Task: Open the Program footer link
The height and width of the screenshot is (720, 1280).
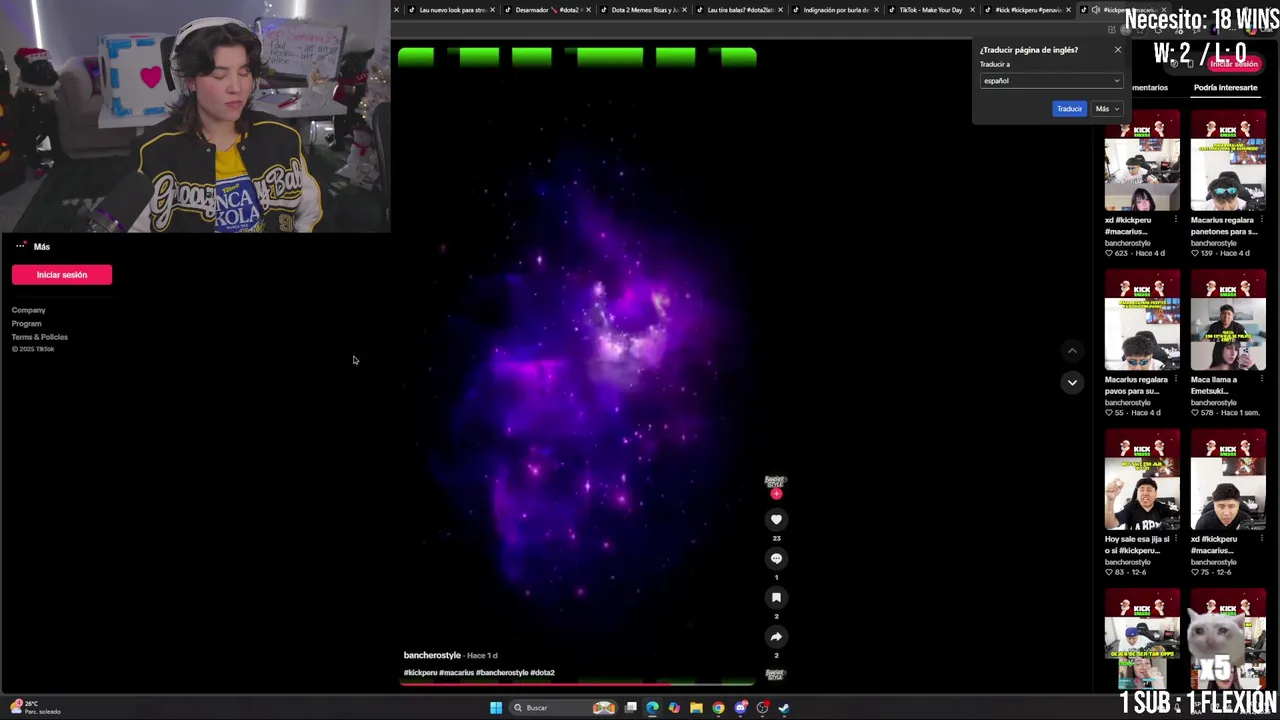Action: [26, 324]
